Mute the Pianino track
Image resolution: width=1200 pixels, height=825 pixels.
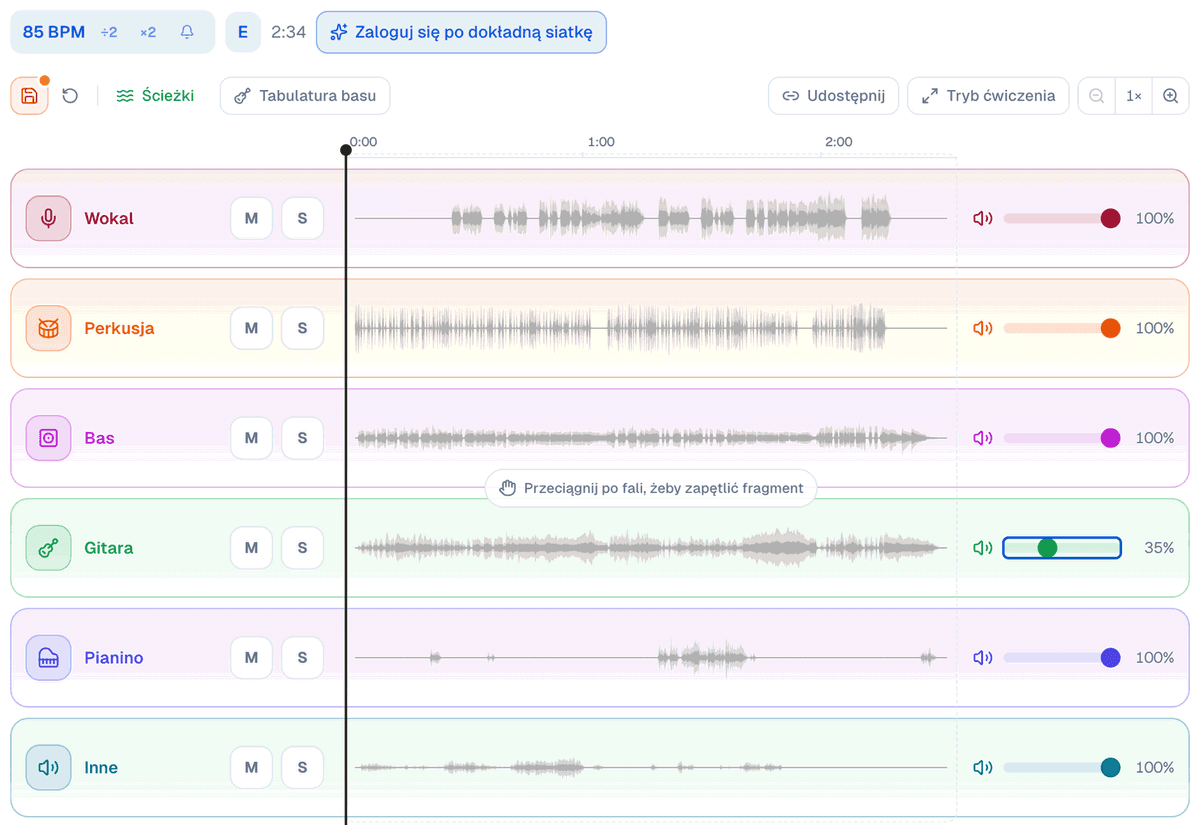point(251,658)
